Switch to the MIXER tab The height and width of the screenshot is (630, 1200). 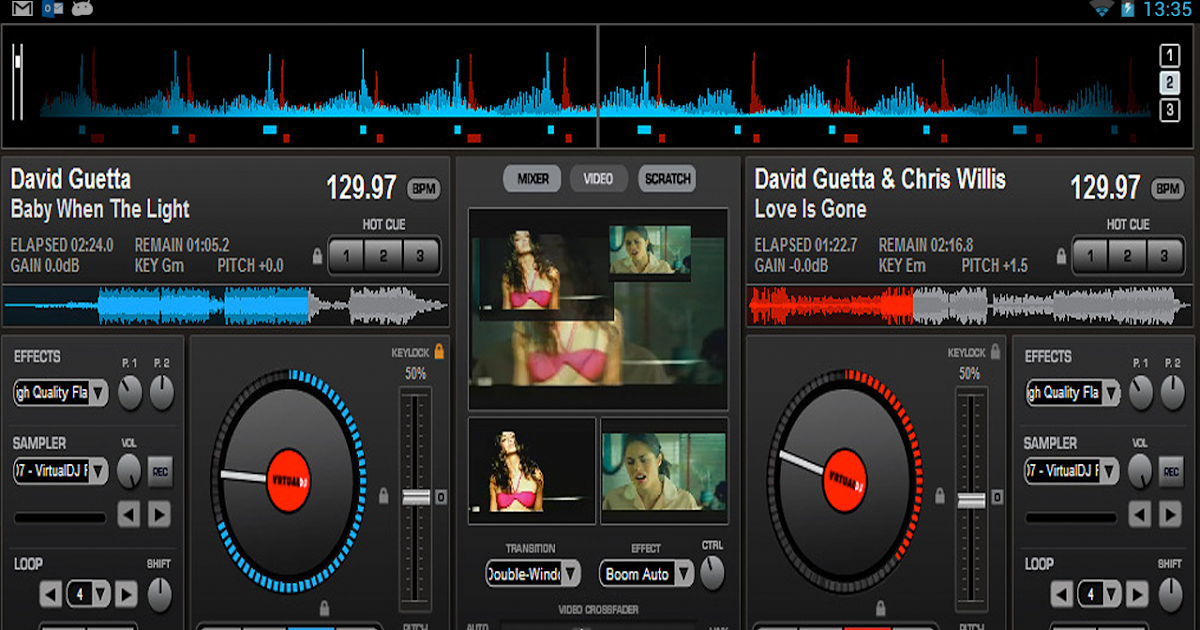[x=532, y=179]
